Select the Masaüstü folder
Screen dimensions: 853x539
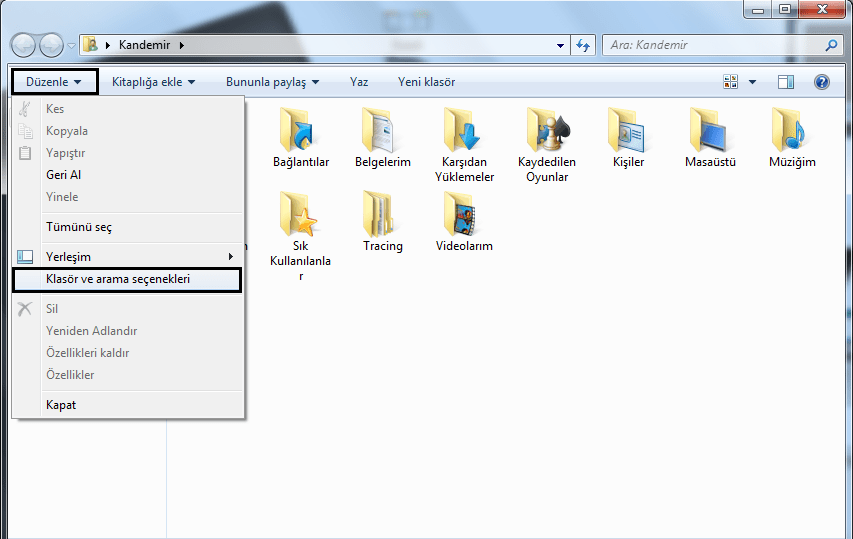pyautogui.click(x=710, y=138)
